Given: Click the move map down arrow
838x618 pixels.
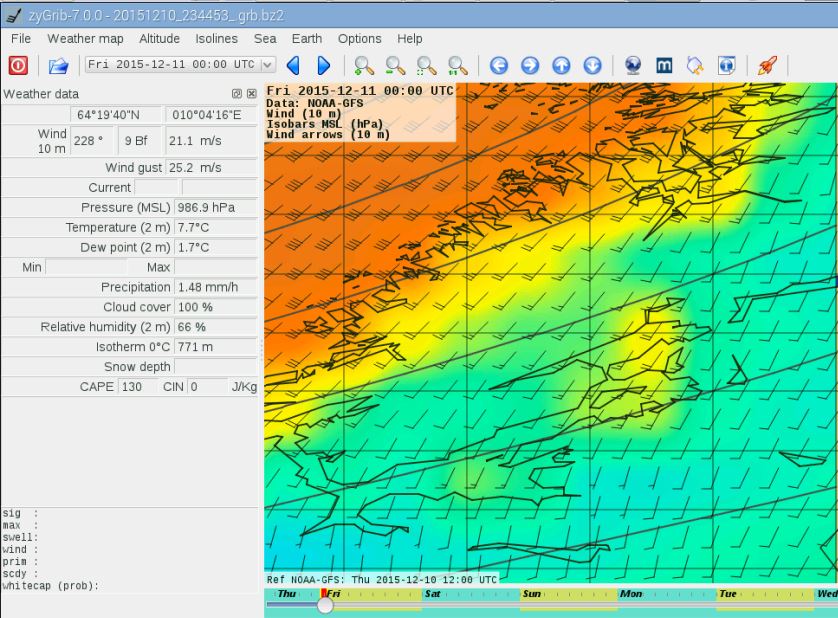Looking at the screenshot, I should [x=592, y=65].
